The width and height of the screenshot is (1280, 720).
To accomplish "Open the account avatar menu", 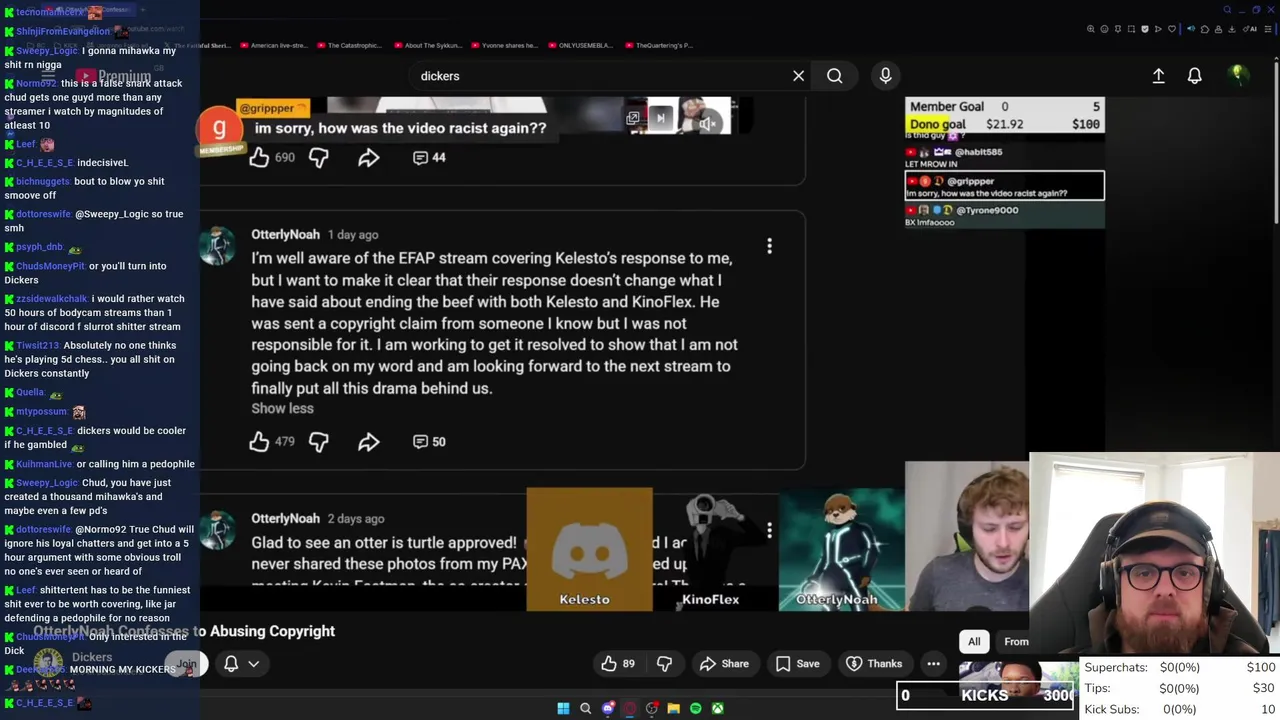I will coord(1237,75).
